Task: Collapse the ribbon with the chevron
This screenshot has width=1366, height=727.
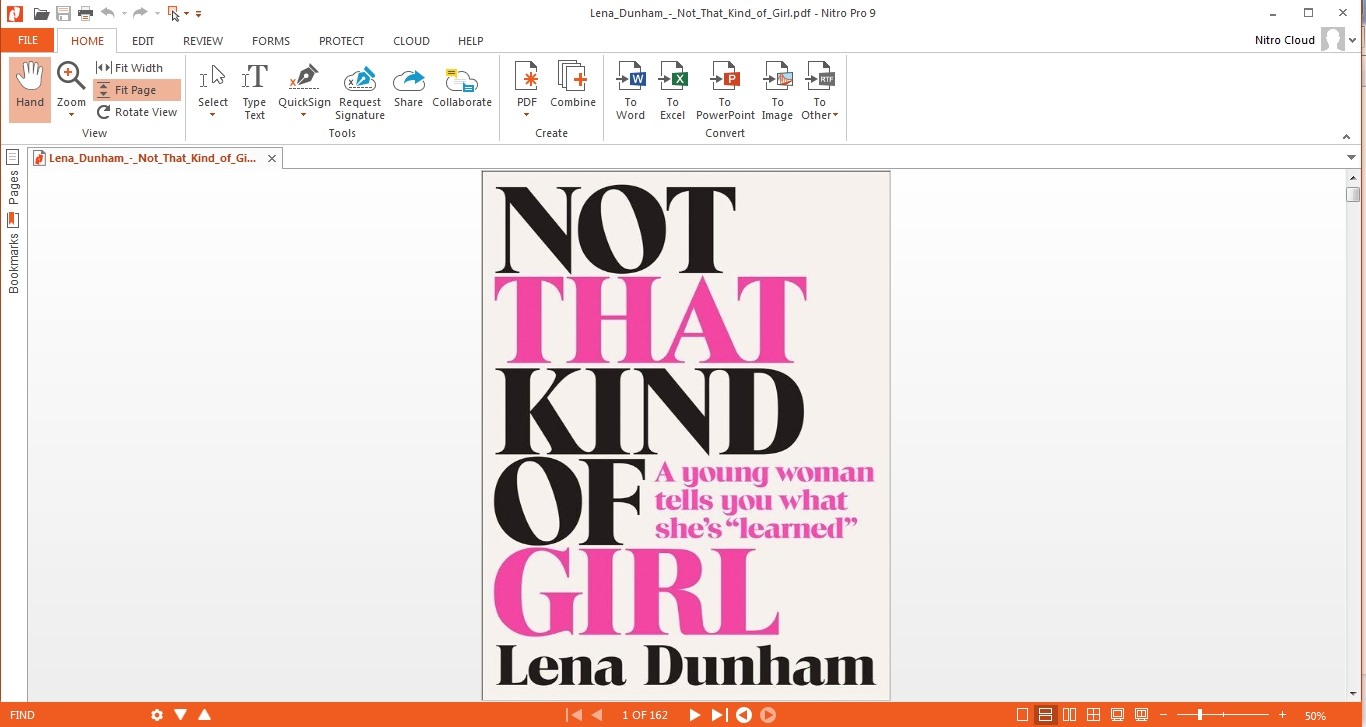Action: point(1346,137)
